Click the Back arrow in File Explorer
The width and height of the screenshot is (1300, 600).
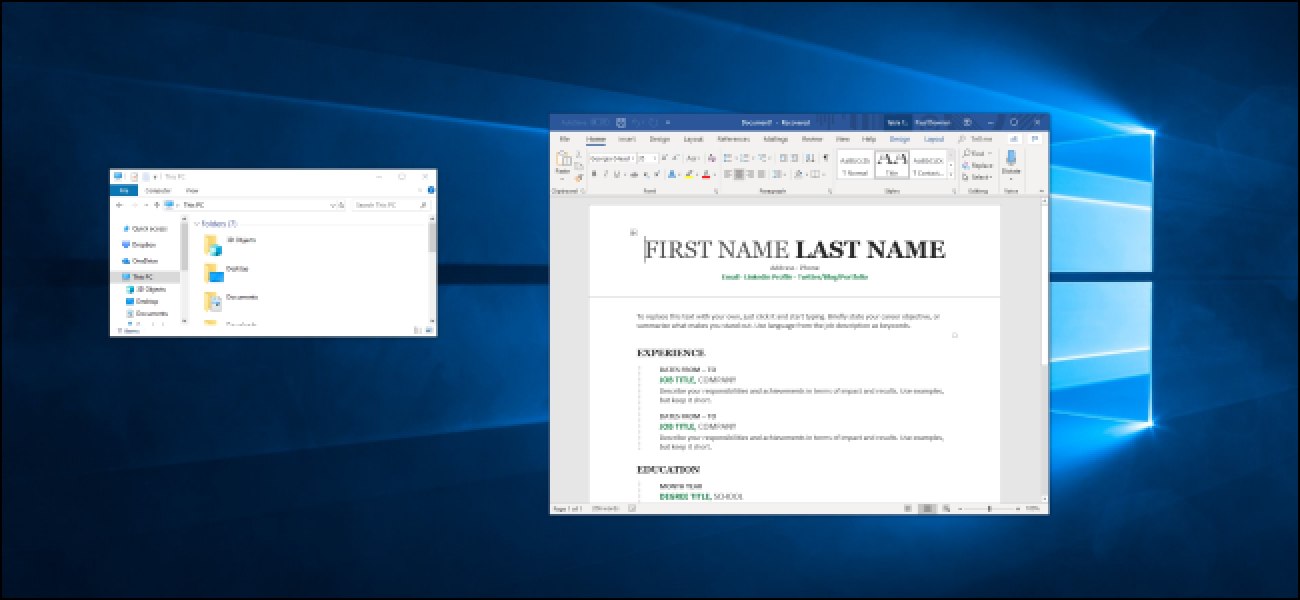119,205
